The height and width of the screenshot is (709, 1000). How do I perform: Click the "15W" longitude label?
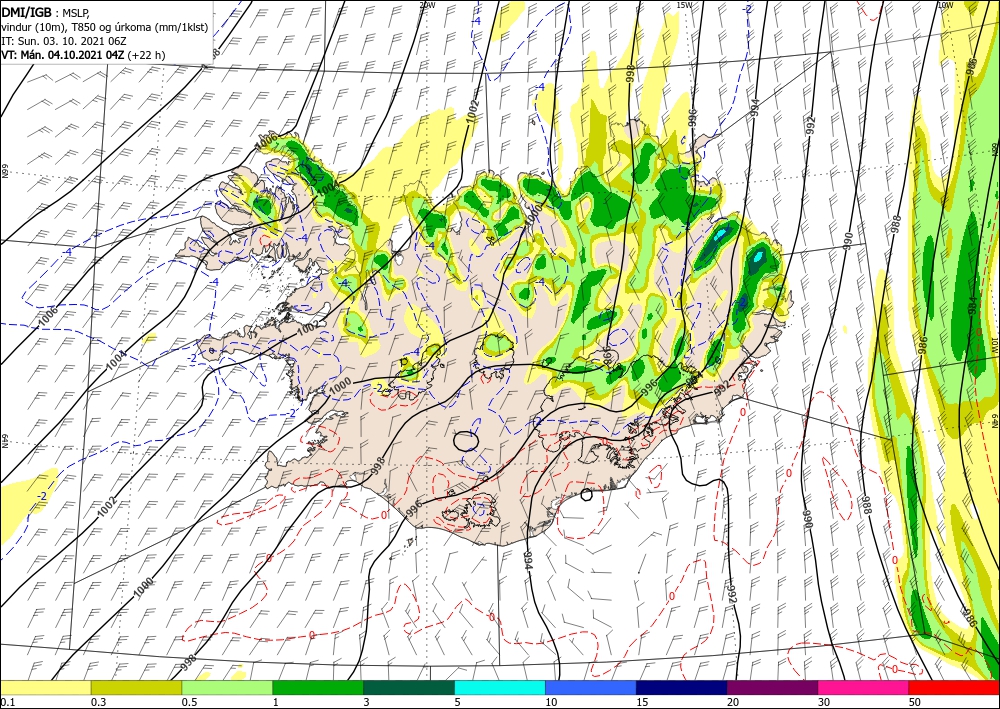pos(684,5)
